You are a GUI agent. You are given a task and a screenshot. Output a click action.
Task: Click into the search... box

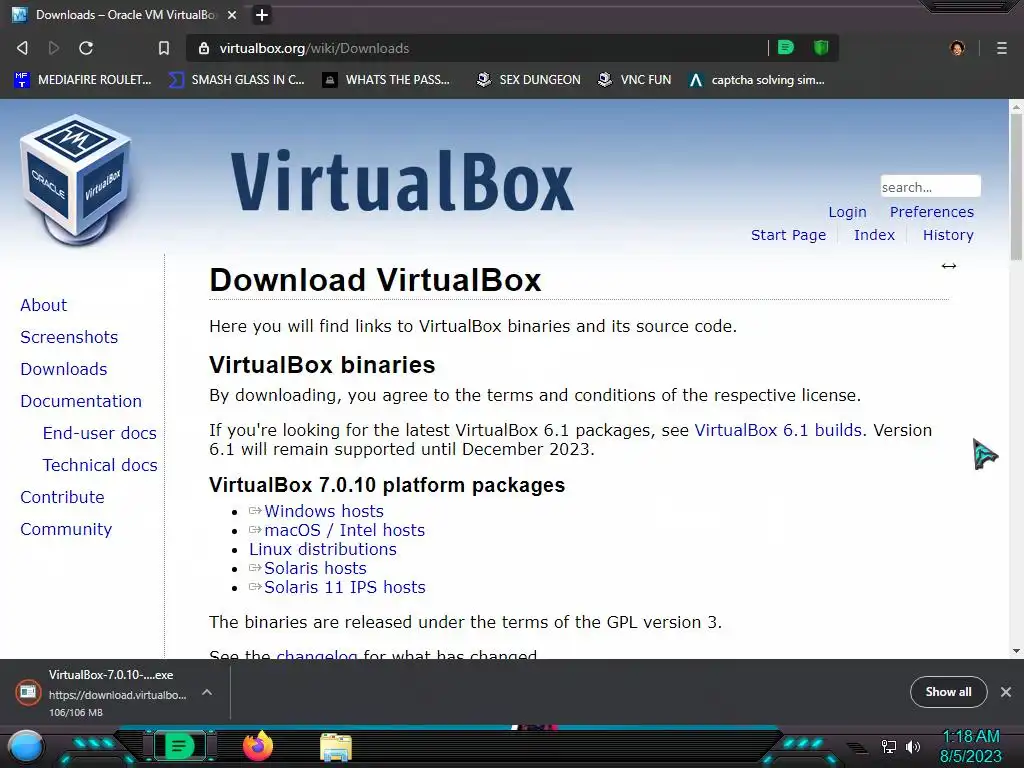coord(930,187)
